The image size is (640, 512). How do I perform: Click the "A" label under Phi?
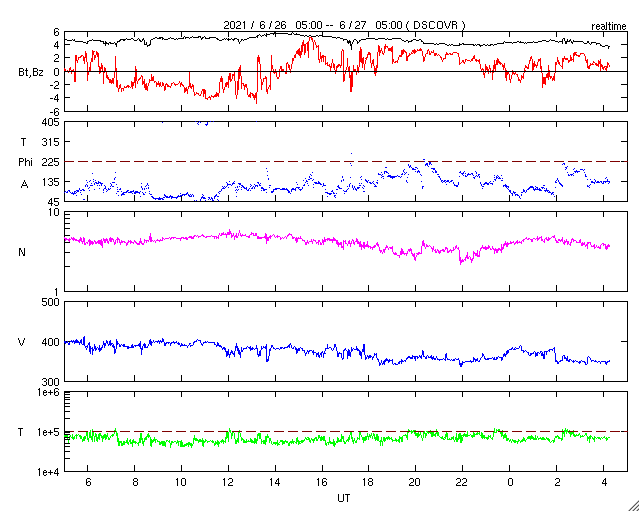point(24,185)
